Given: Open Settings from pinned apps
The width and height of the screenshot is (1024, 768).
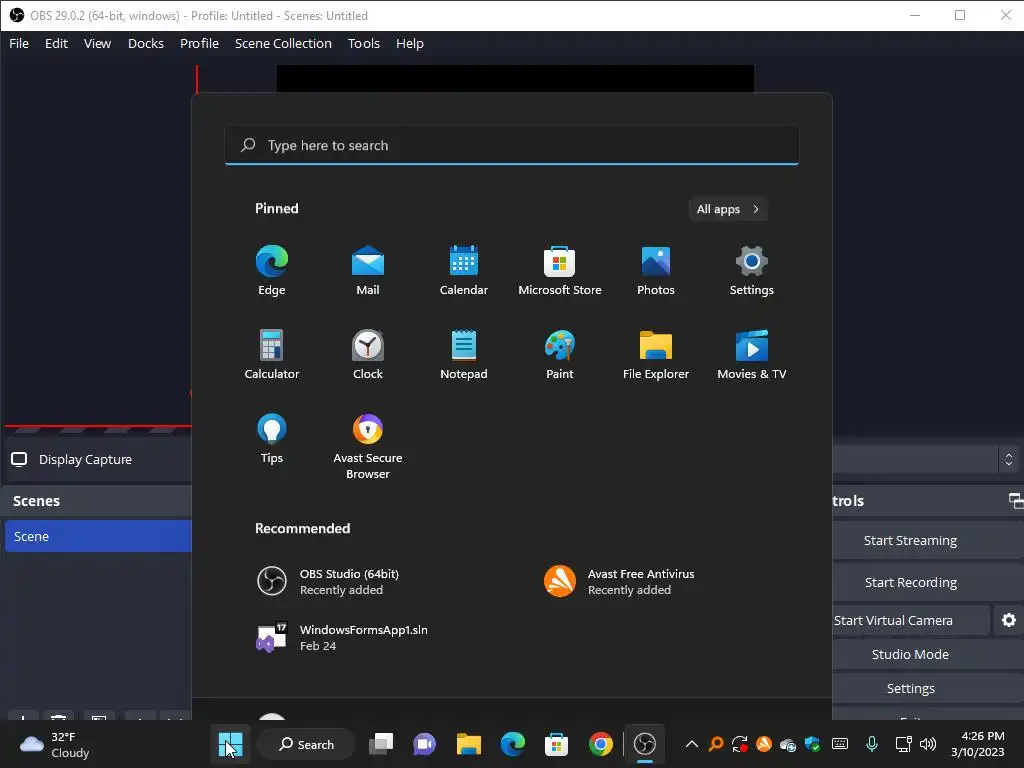Looking at the screenshot, I should [x=752, y=270].
